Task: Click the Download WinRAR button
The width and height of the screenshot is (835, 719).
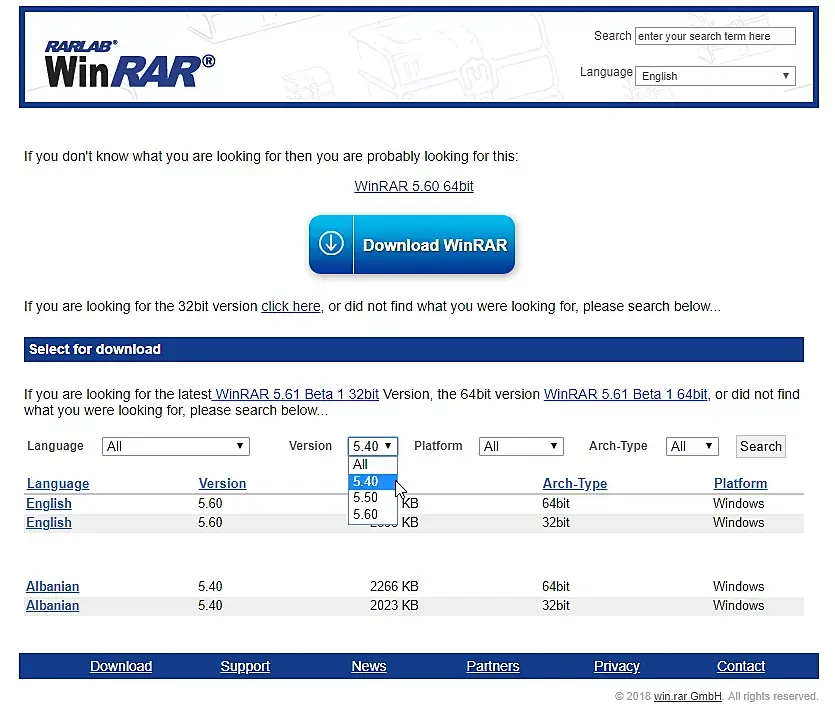Action: pyautogui.click(x=412, y=244)
